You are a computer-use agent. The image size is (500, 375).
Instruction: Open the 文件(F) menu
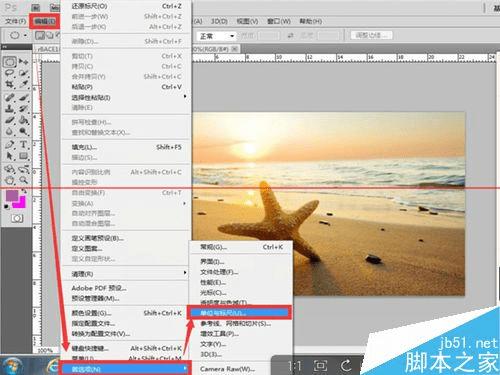15,21
